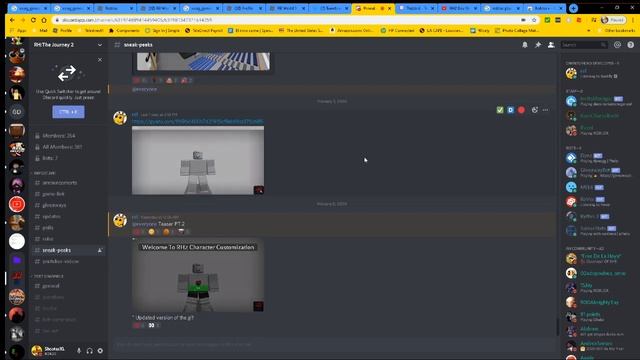Click the Discord search field
The height and width of the screenshot is (360, 640).
(584, 45)
